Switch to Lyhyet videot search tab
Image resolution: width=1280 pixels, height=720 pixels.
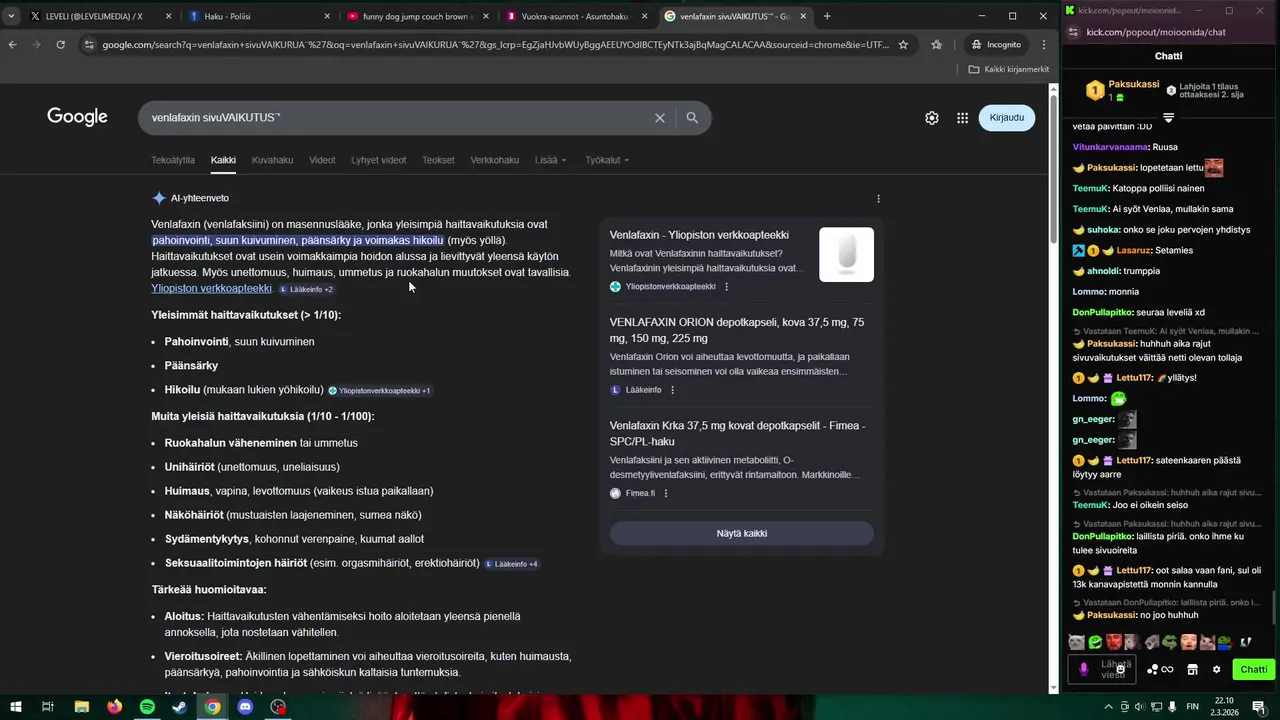pos(378,160)
